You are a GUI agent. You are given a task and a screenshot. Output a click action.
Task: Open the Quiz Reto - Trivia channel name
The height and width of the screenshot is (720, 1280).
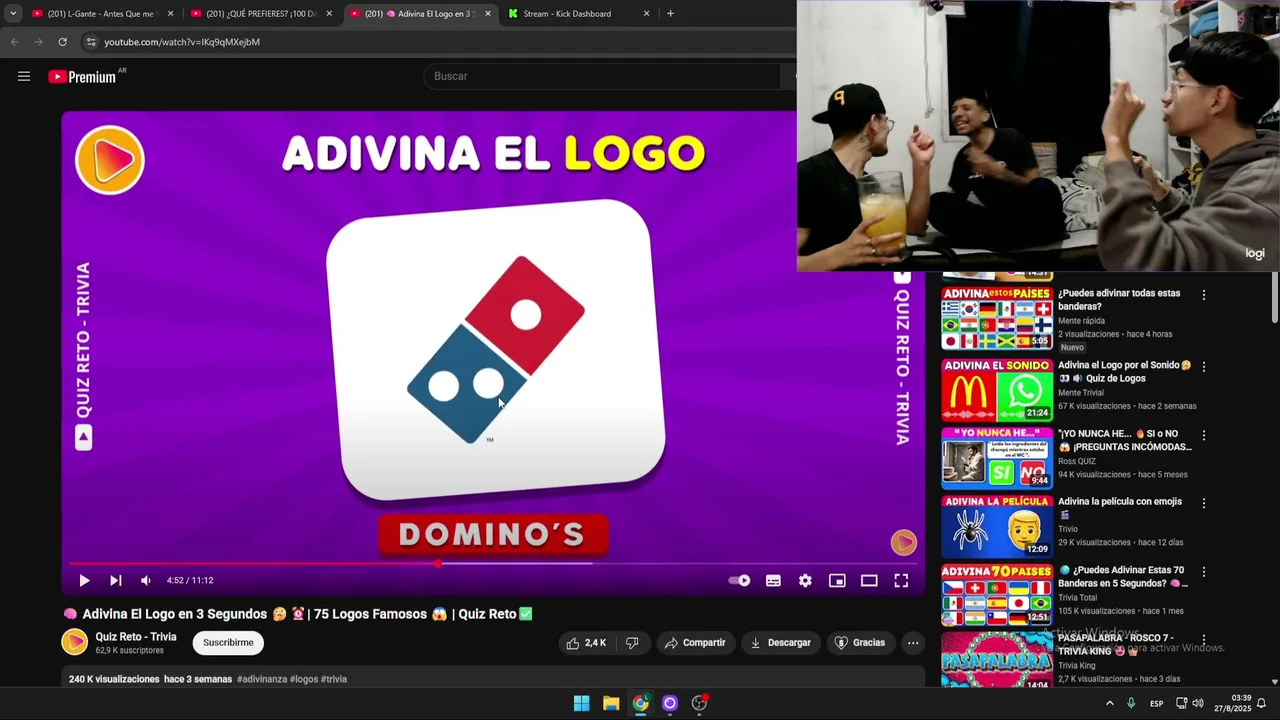[136, 637]
